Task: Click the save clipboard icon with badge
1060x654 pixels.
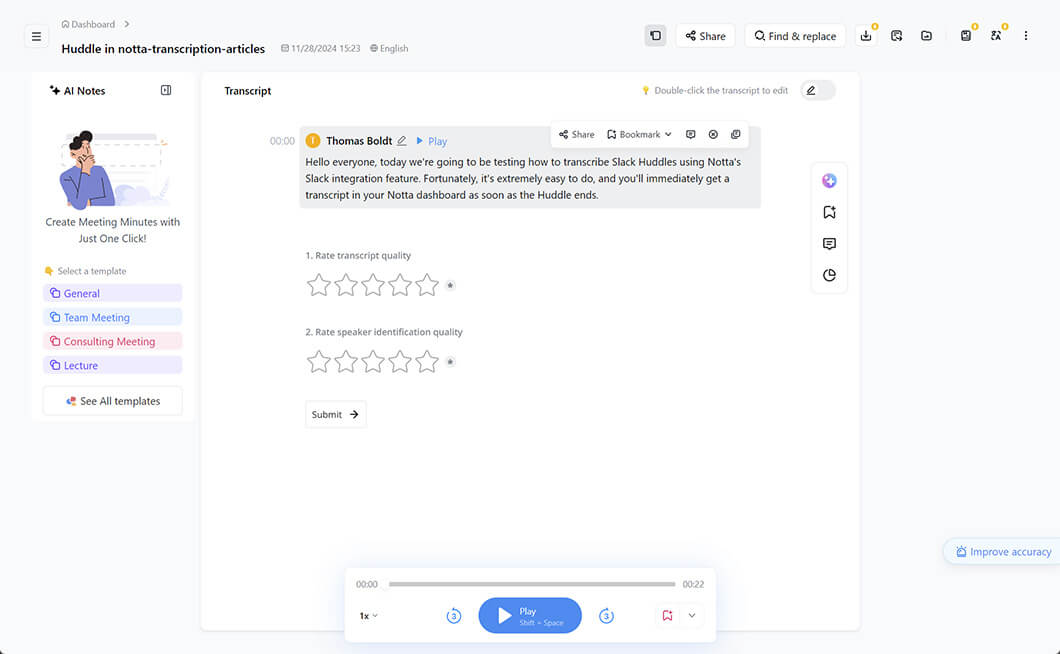Action: tap(966, 36)
